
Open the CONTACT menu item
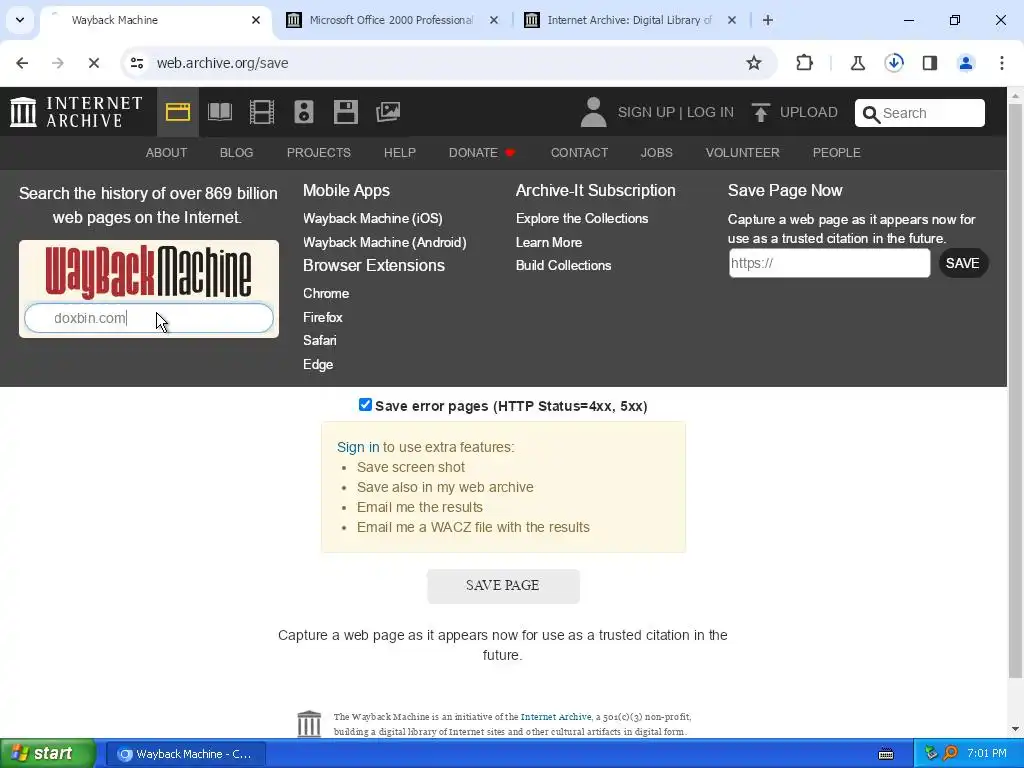pyautogui.click(x=579, y=153)
